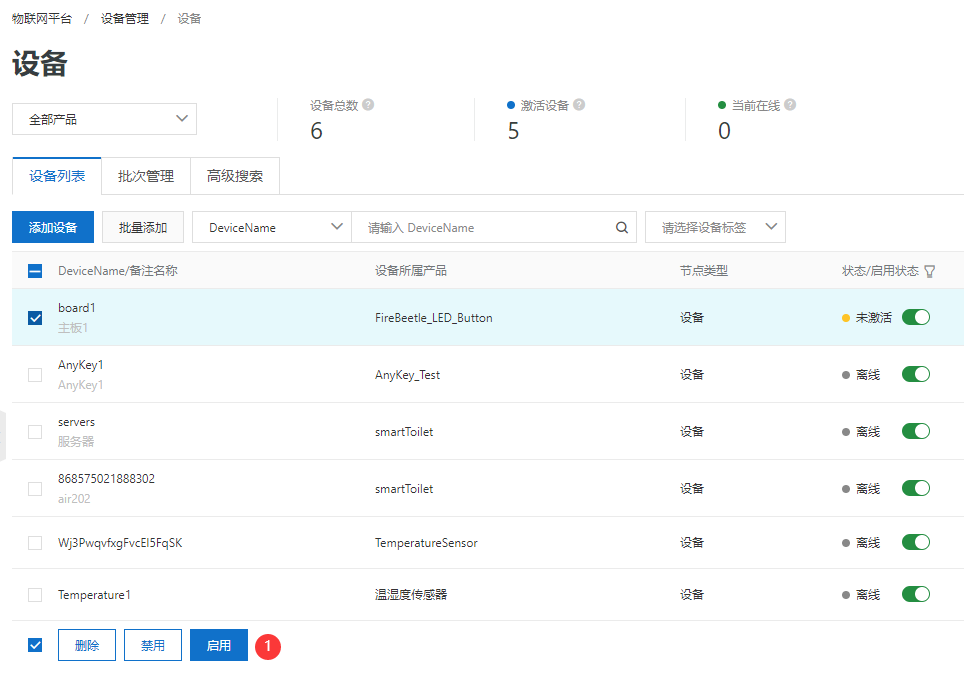Click product FireBeetle_LED_Button
This screenshot has width=964, height=674.
click(433, 318)
